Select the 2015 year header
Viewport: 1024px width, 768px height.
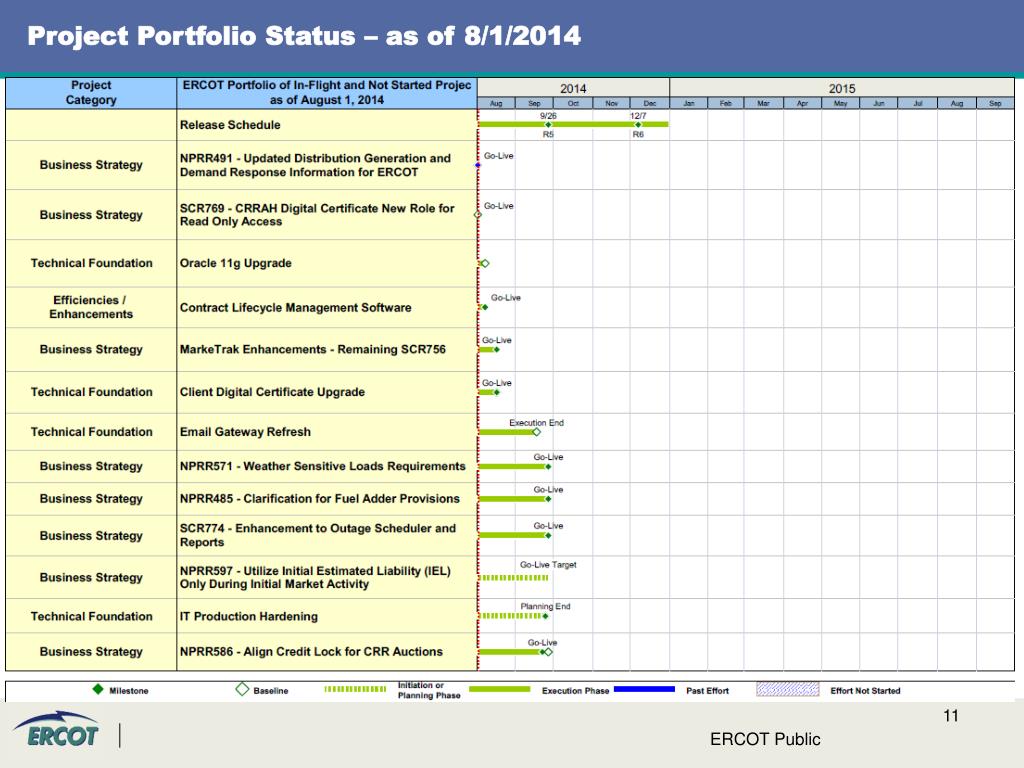842,88
